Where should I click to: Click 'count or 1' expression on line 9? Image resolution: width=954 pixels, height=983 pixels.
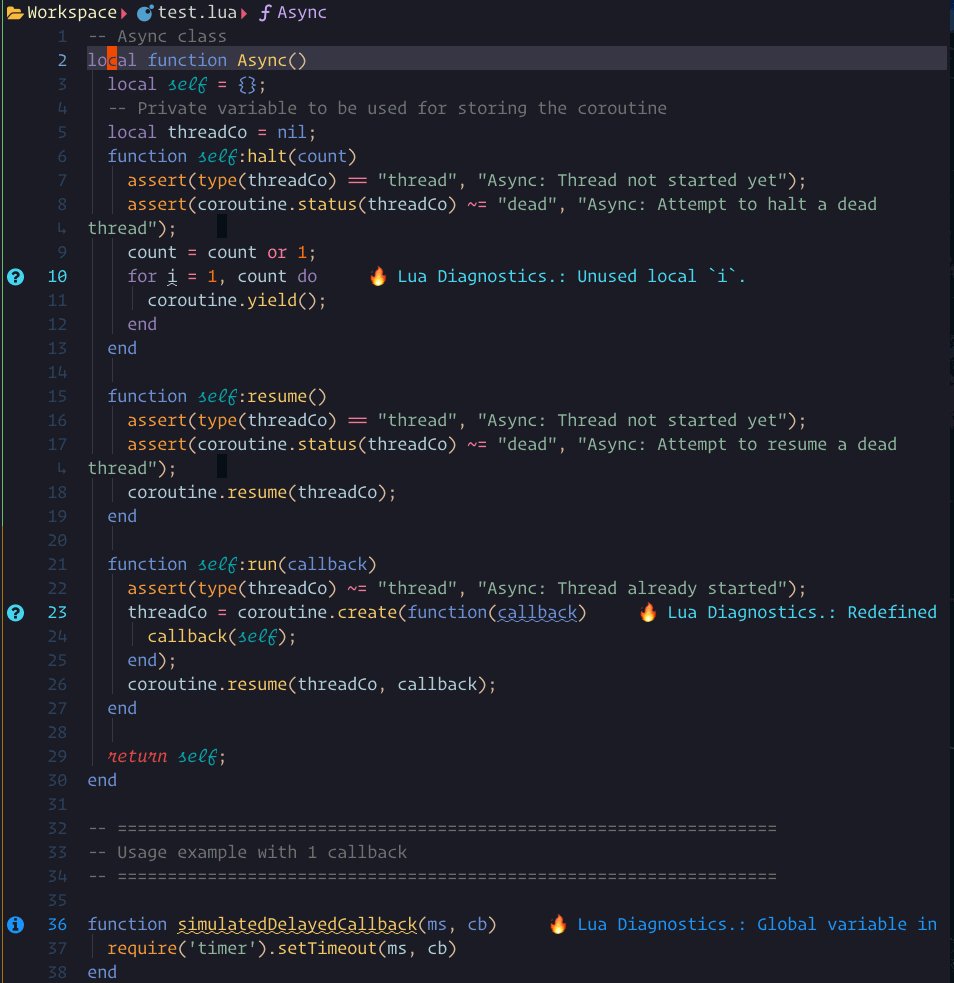click(x=257, y=253)
